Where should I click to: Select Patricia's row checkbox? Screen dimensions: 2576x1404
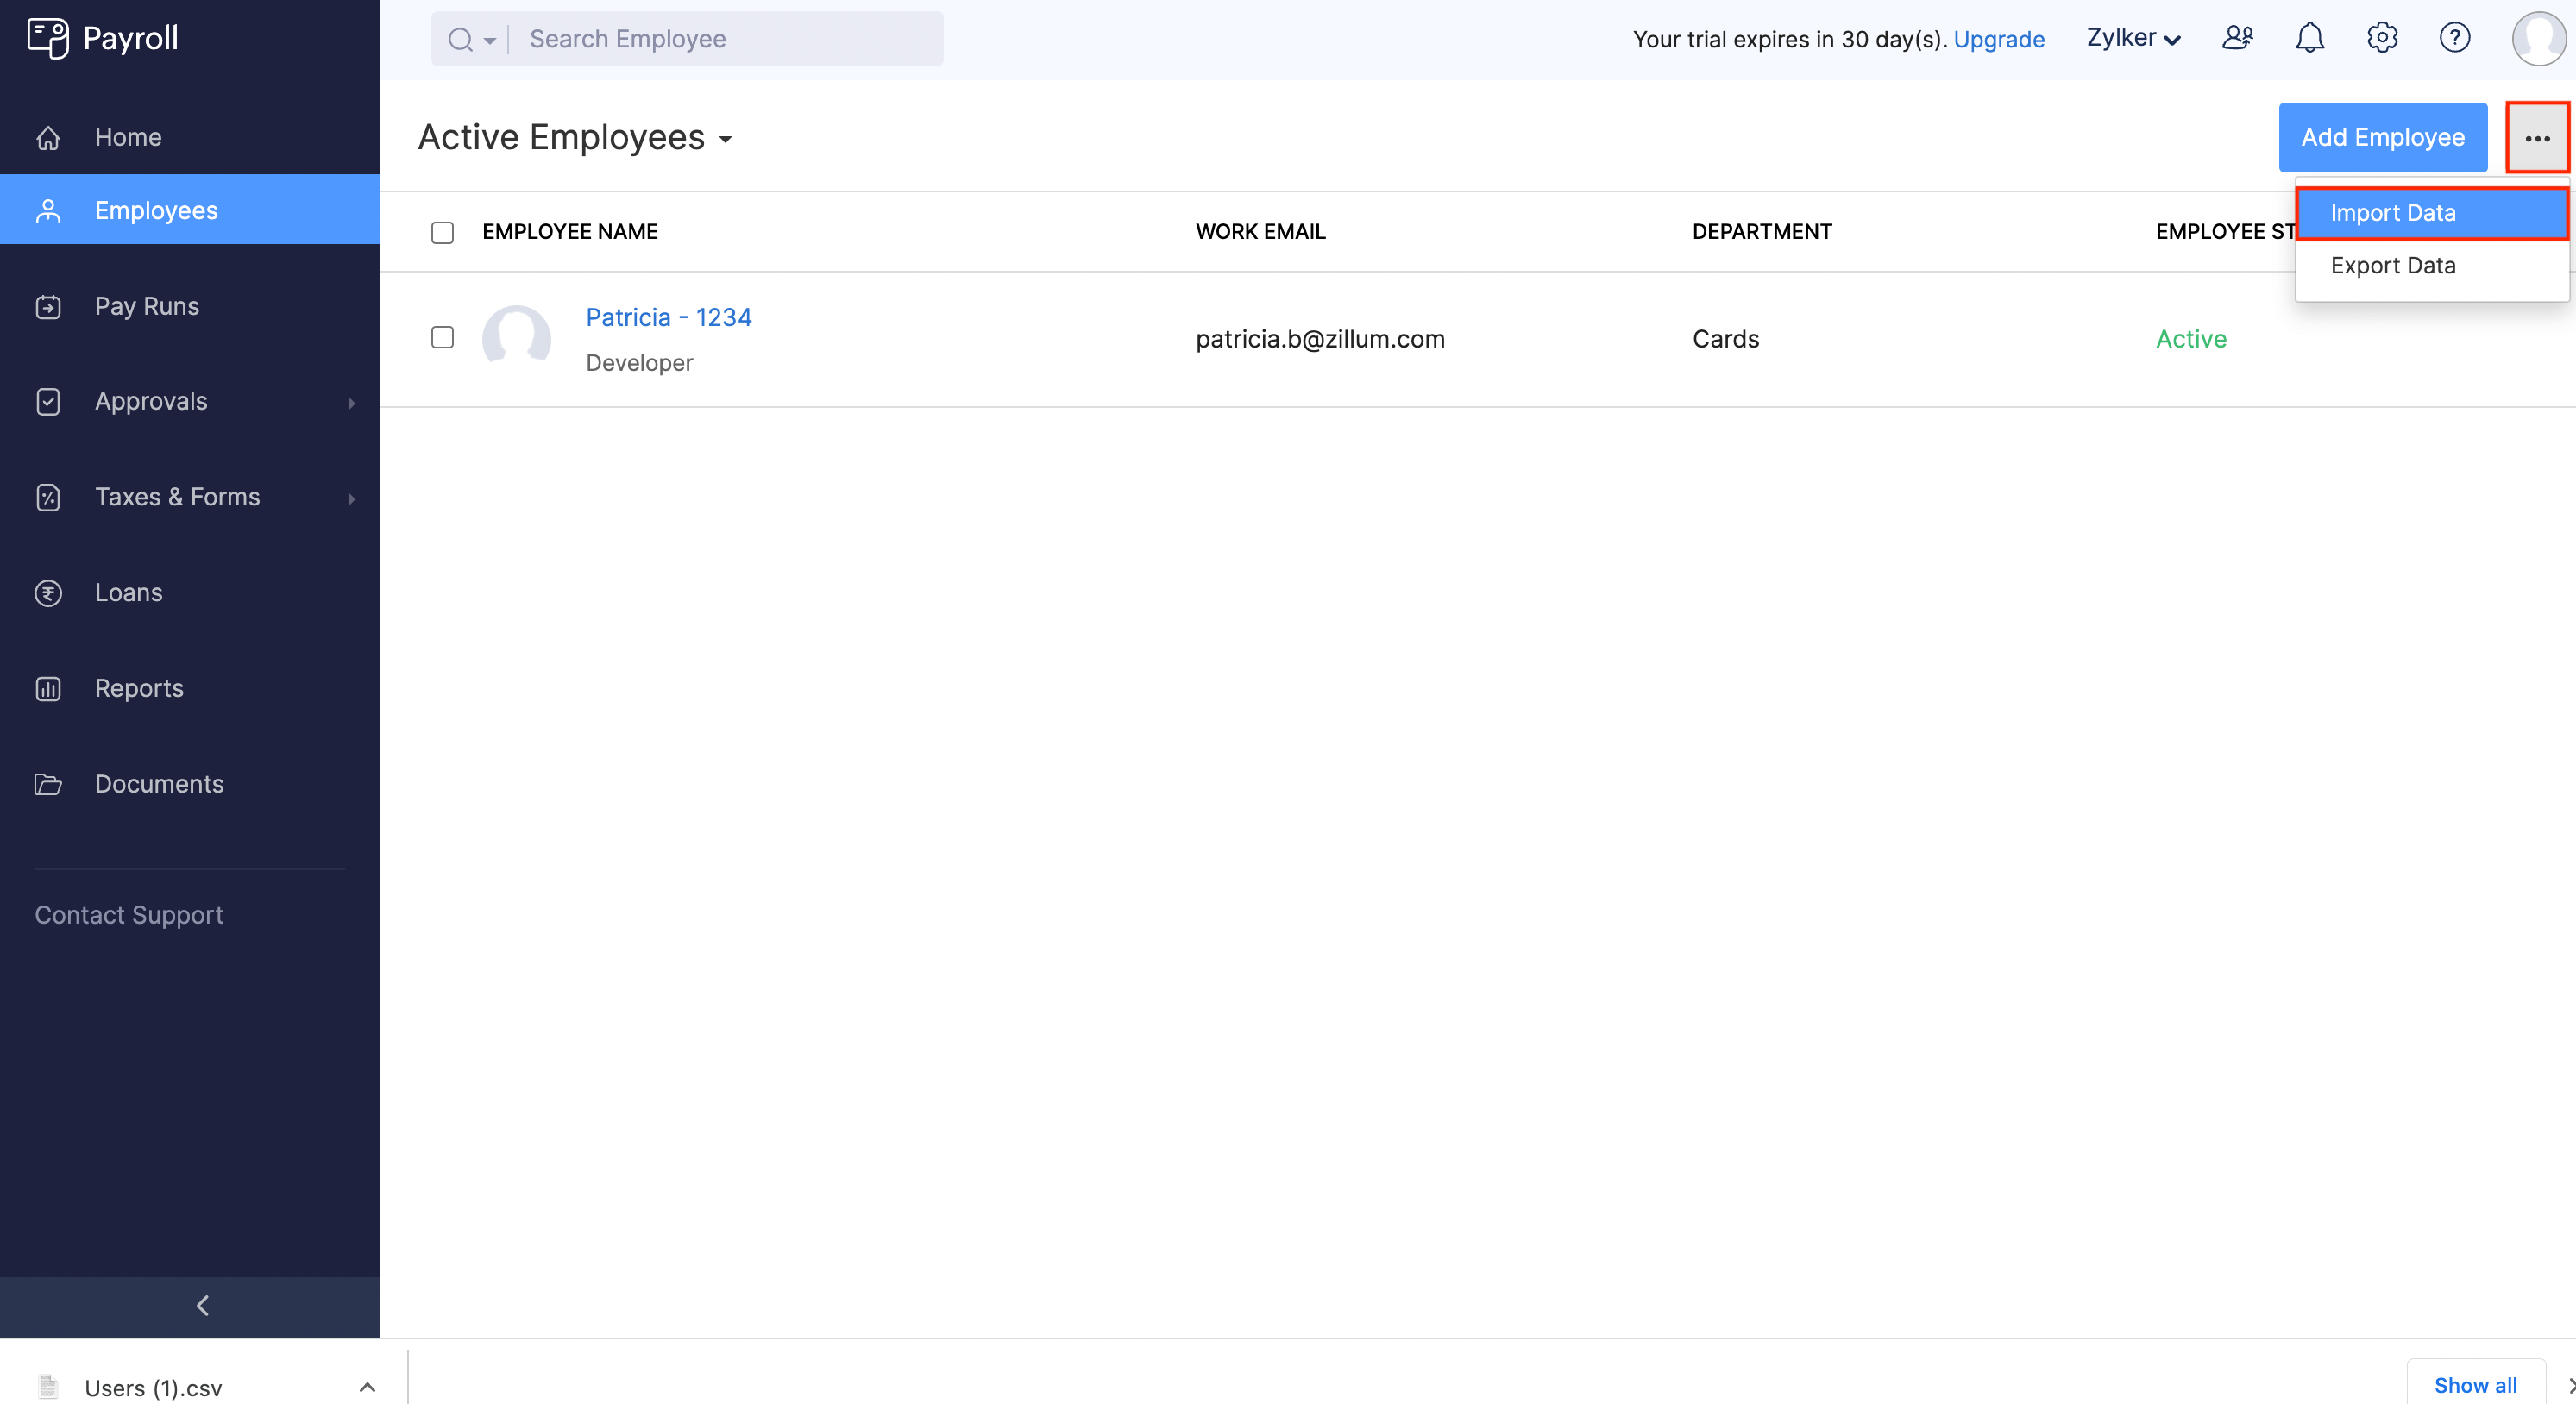(x=443, y=338)
